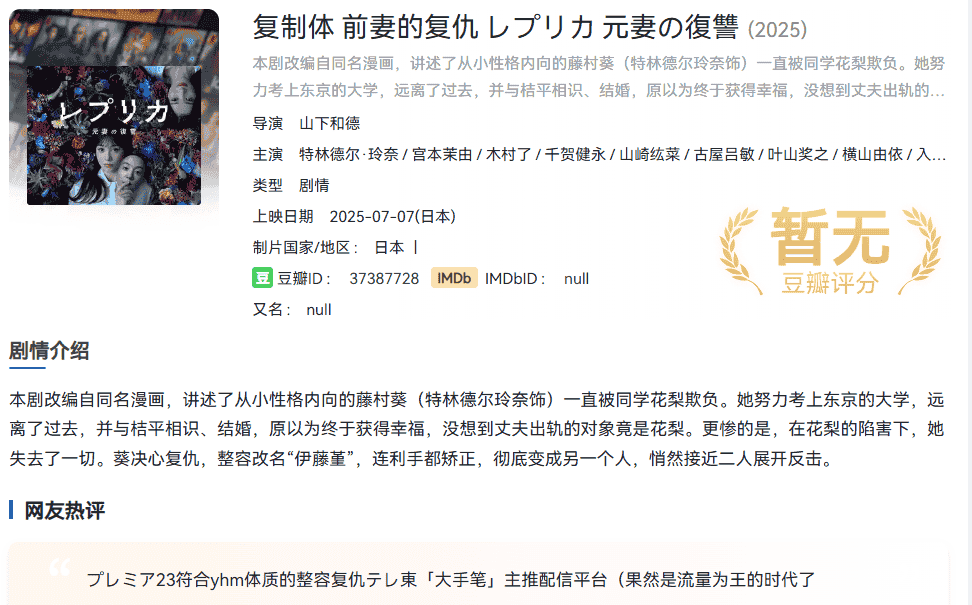Image resolution: width=972 pixels, height=605 pixels.
Task: Click the first user comment about プレミア23
Action: [450, 579]
